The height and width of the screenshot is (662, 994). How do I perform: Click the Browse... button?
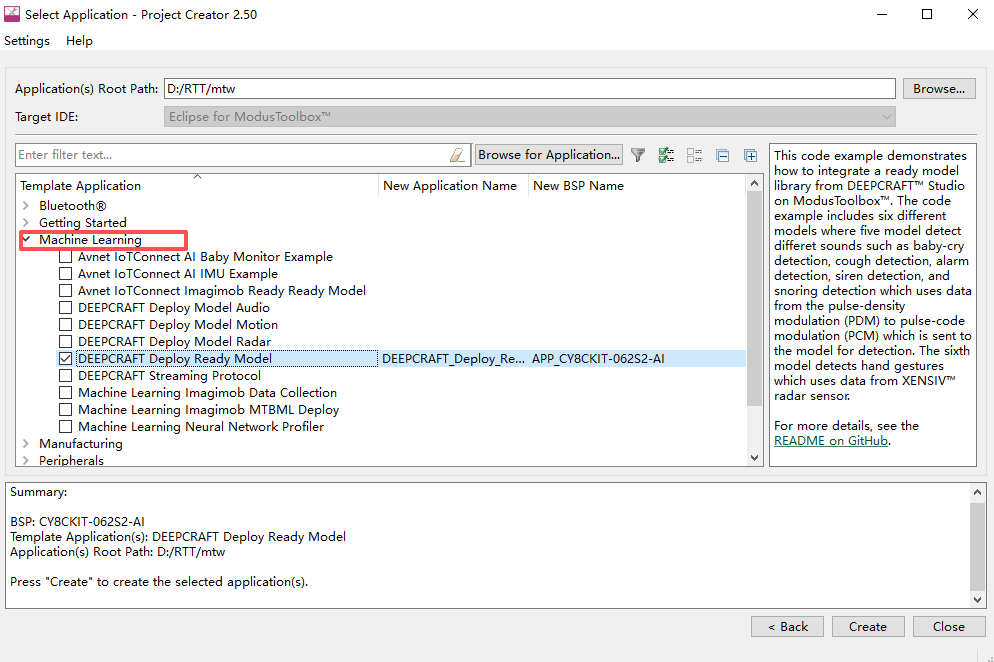pyautogui.click(x=939, y=89)
